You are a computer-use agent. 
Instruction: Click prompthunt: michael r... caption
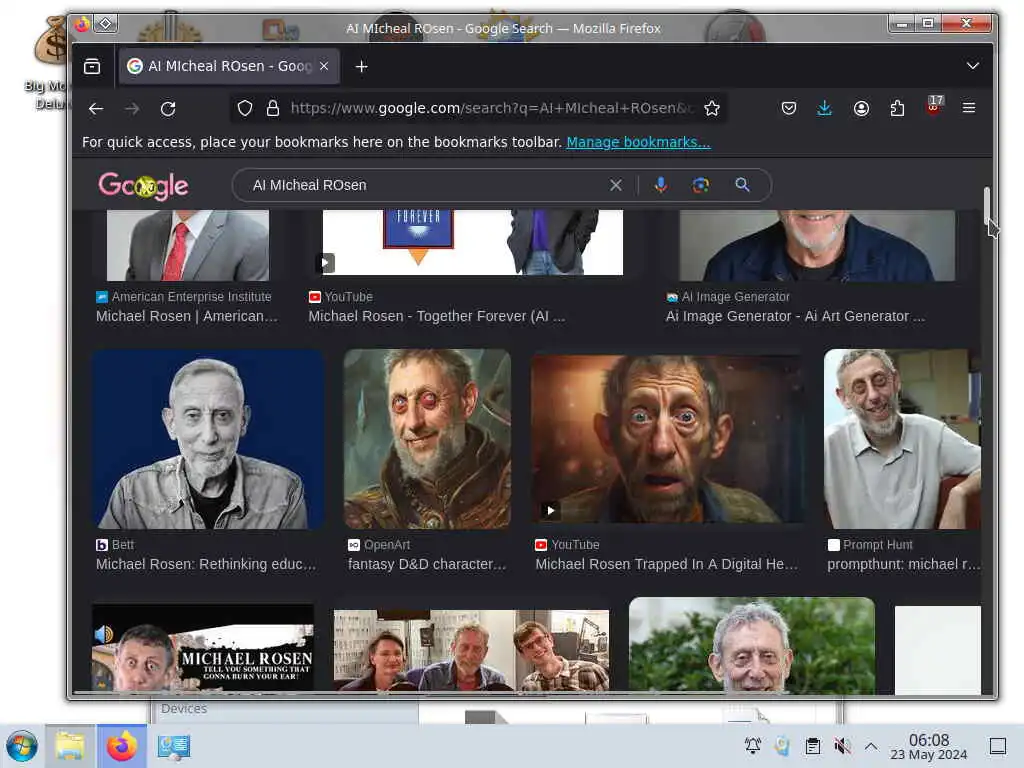[903, 564]
